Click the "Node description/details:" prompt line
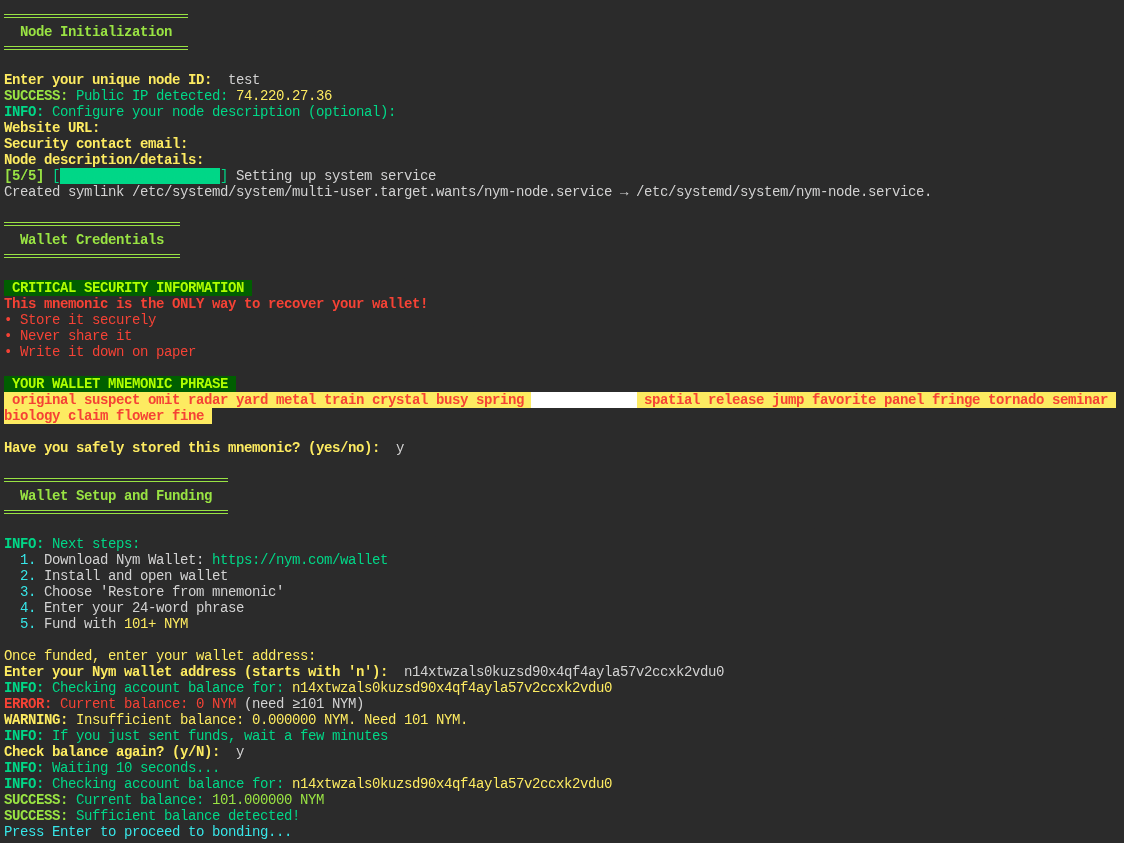 pos(104,160)
